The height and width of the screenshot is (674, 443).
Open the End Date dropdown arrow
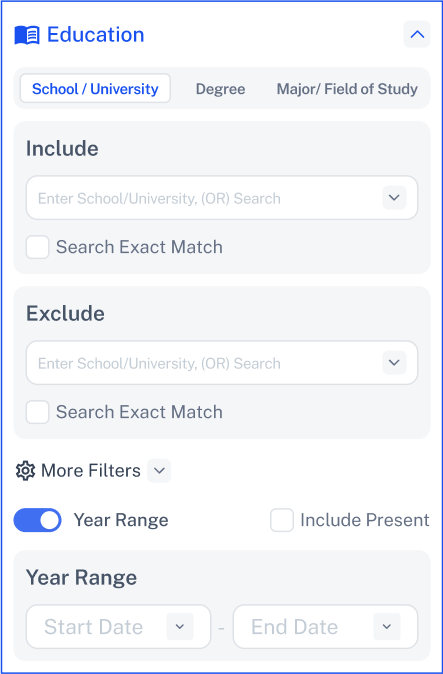tap(387, 626)
